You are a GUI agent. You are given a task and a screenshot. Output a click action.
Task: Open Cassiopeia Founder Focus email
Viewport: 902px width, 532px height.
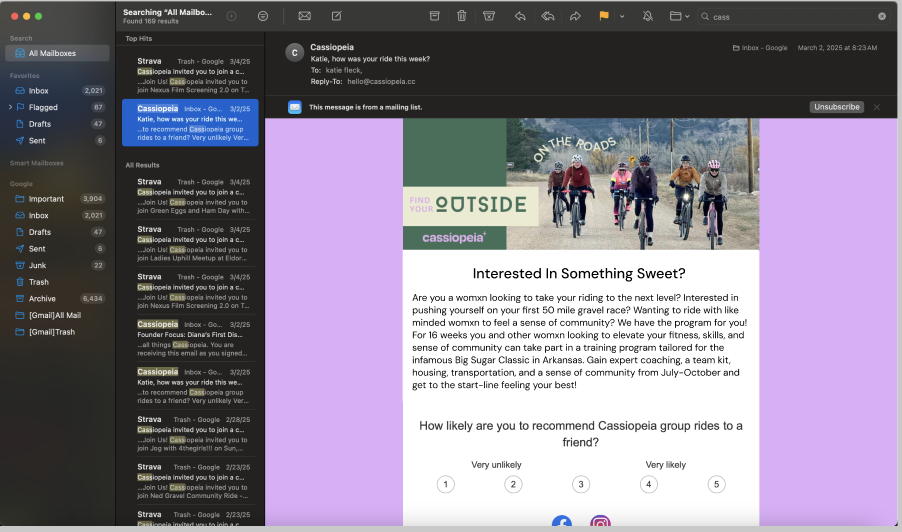(x=190, y=338)
